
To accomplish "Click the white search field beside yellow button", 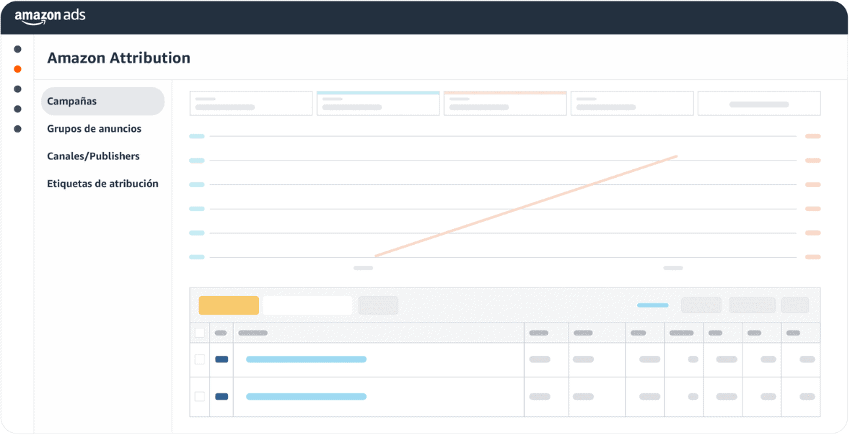I will (x=307, y=305).
